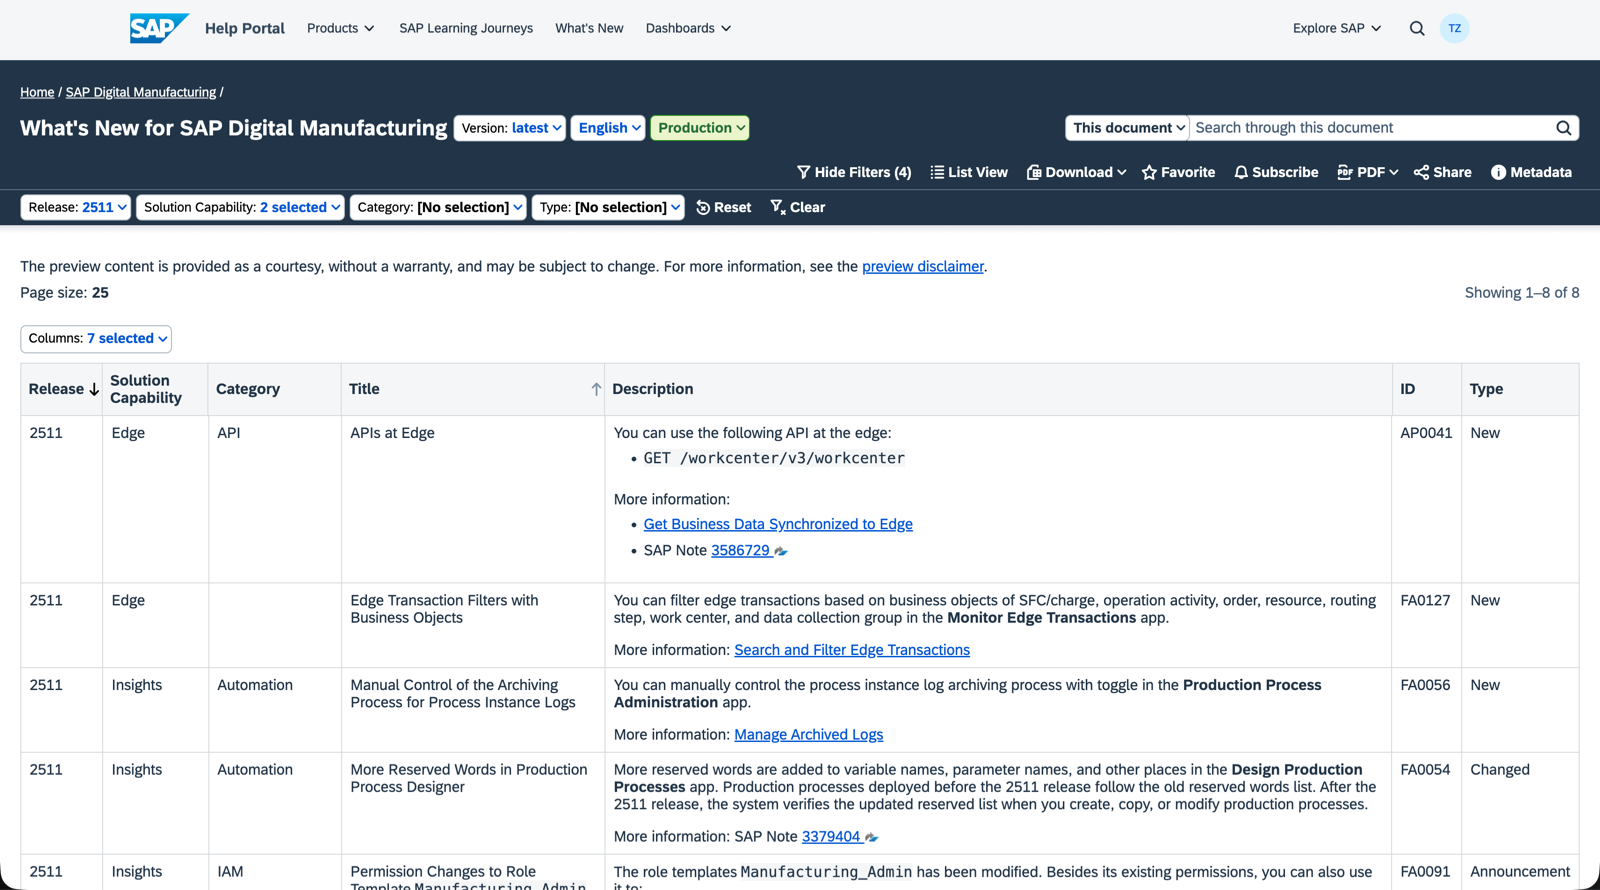Clear all filters
Viewport: 1600px width, 890px height.
(797, 207)
